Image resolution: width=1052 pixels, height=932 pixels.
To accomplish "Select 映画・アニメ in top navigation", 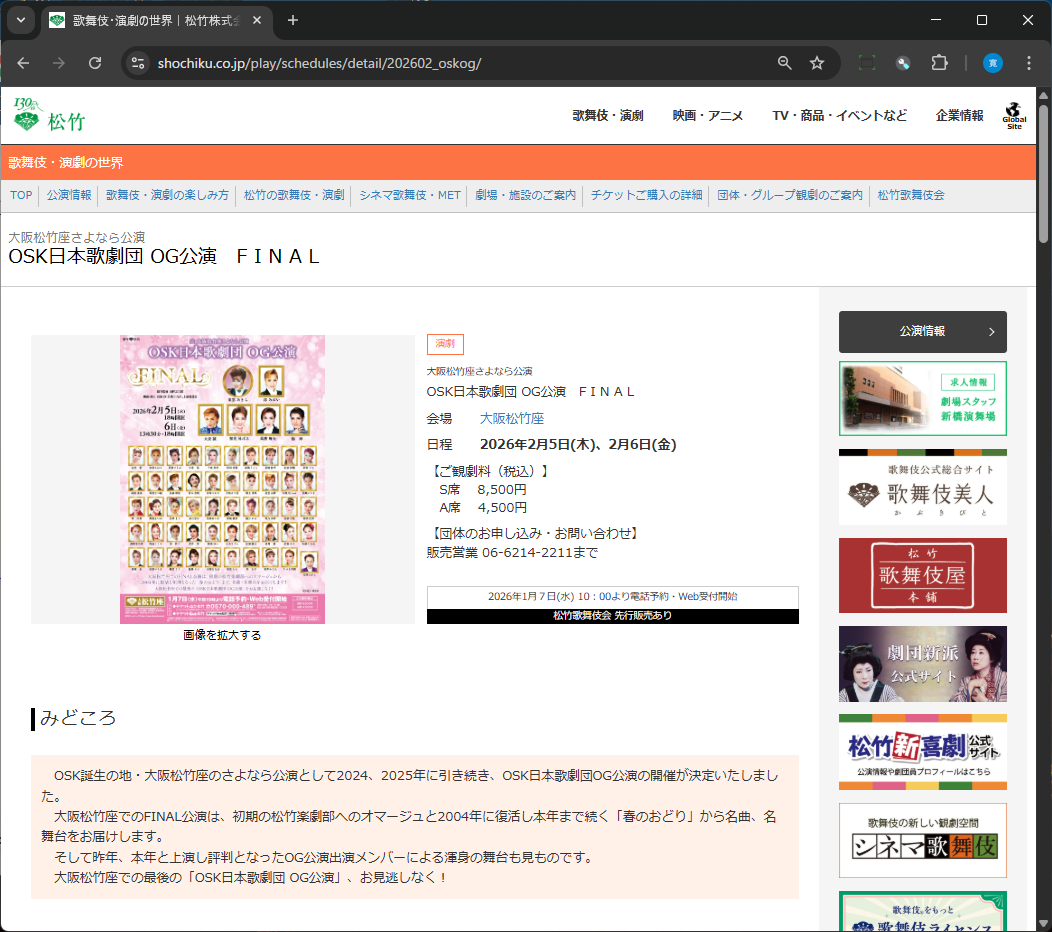I will [708, 116].
